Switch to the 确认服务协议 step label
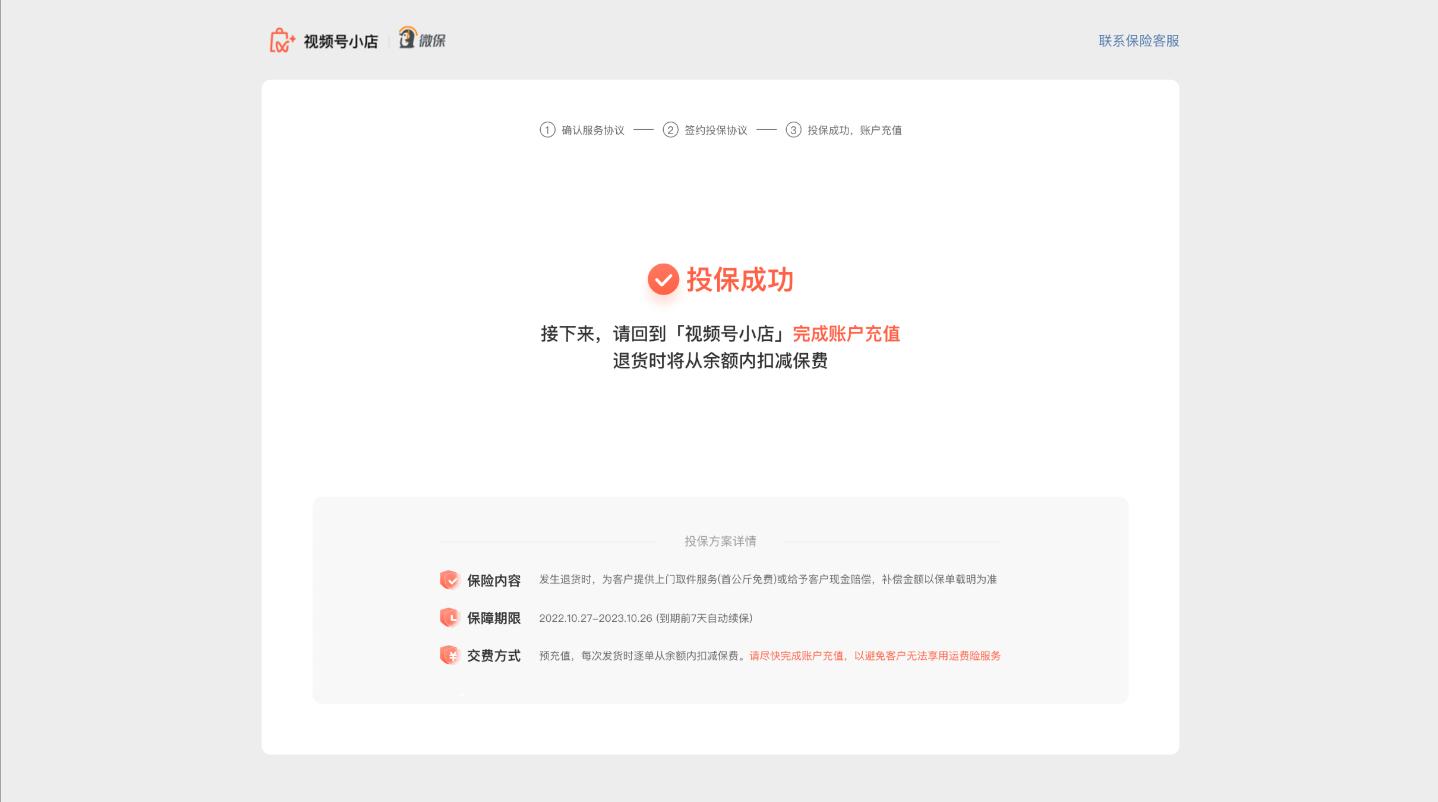 pyautogui.click(x=594, y=130)
